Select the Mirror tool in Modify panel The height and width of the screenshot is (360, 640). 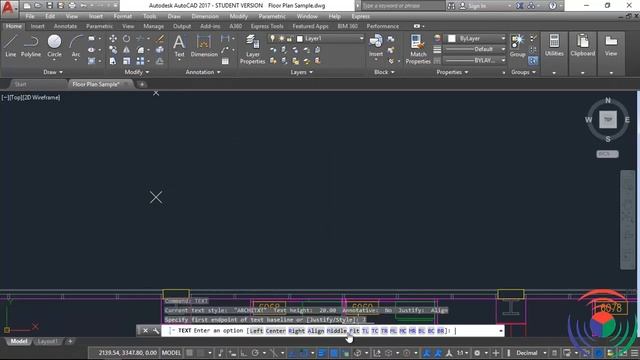click(127, 50)
